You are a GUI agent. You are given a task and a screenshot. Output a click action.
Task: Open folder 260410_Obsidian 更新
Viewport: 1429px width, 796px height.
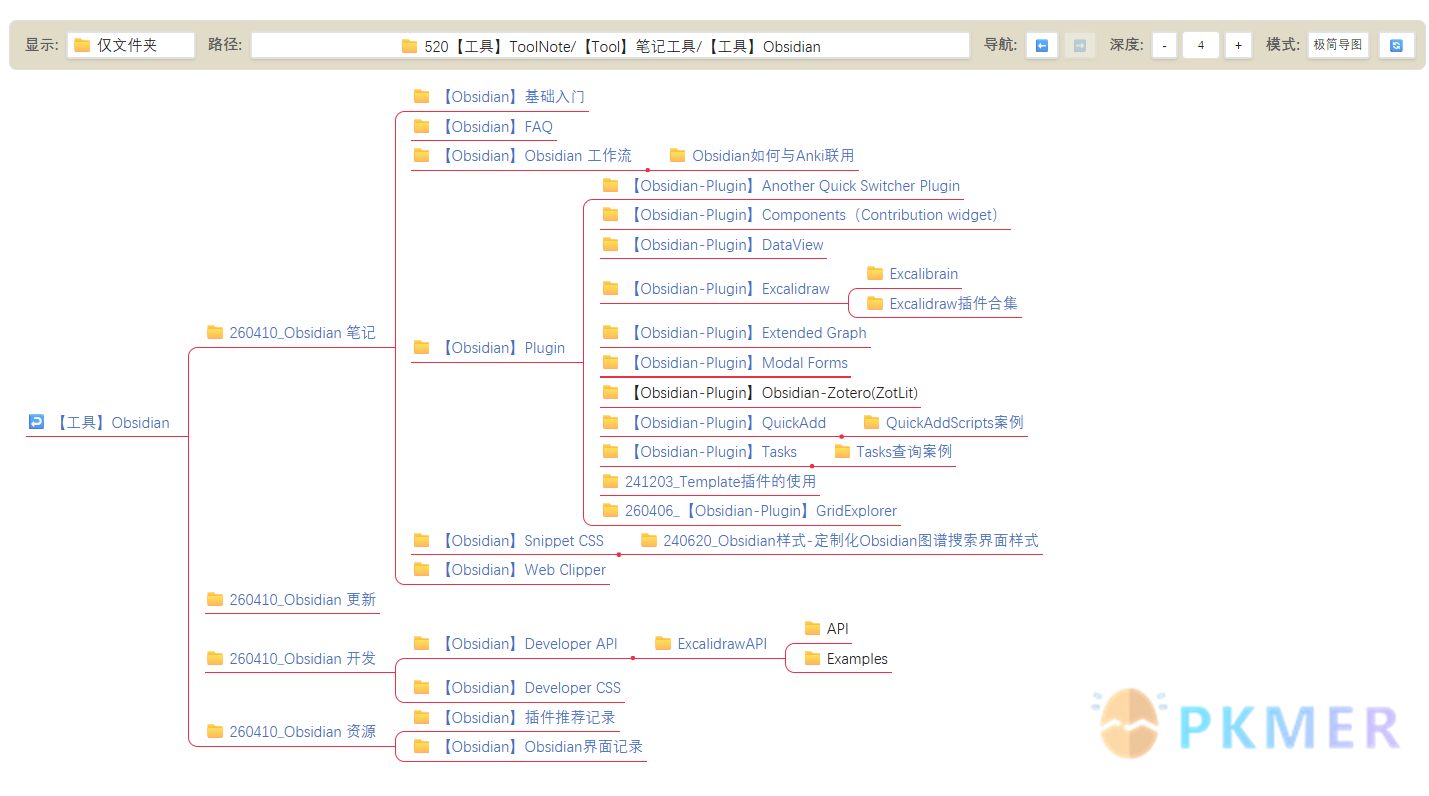302,600
